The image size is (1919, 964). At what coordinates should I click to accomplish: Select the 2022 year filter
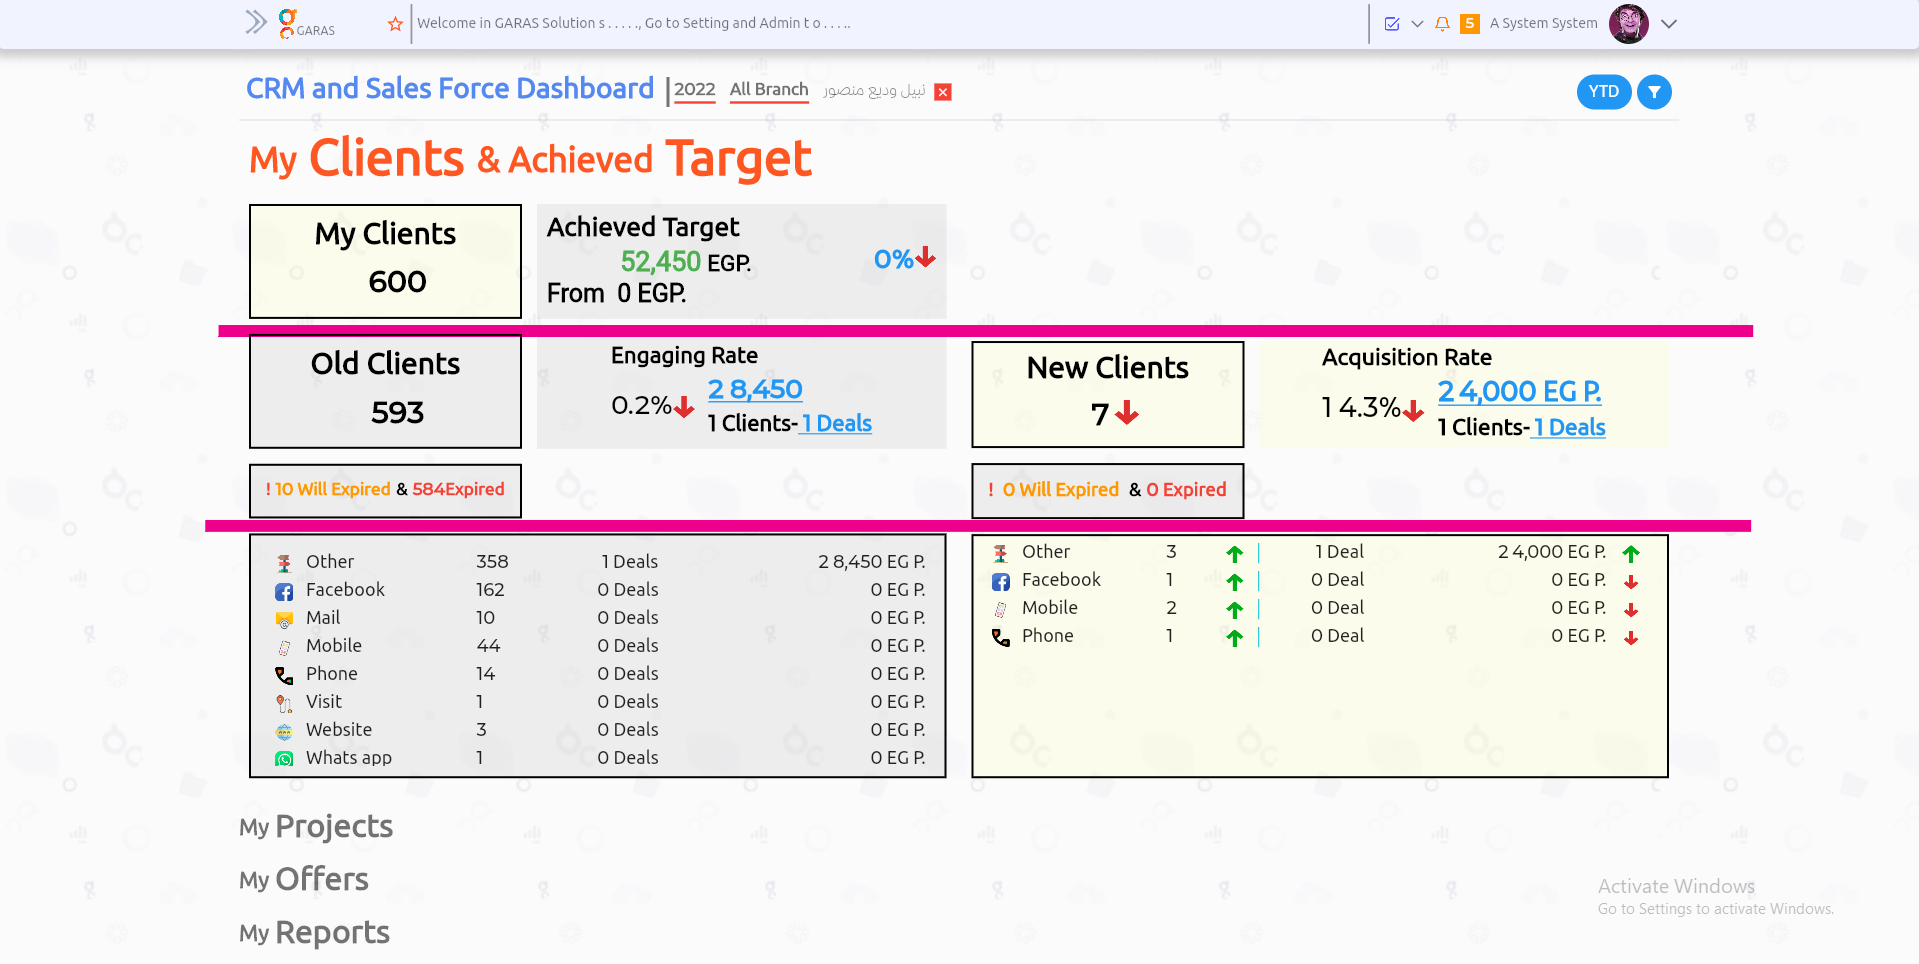[x=694, y=90]
